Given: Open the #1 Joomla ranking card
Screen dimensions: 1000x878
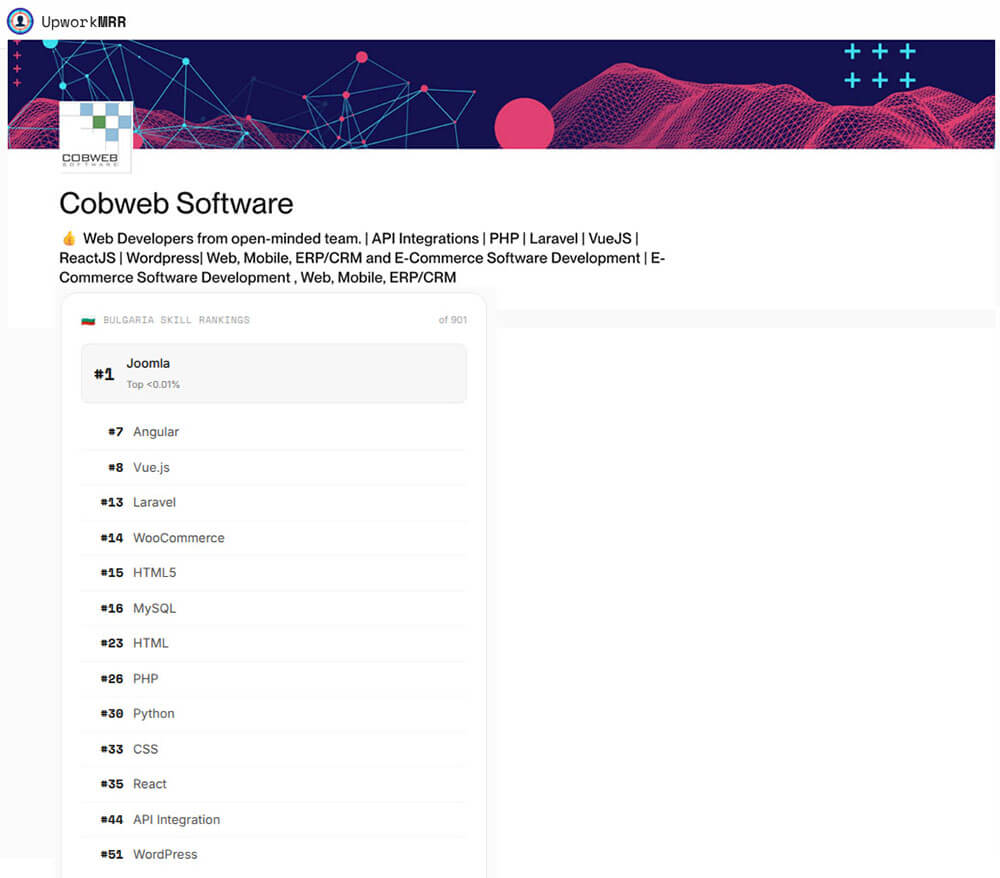Looking at the screenshot, I should coord(274,373).
